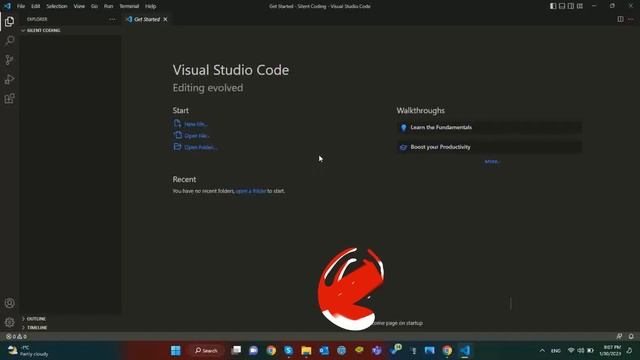Show hidden system tray icons
Image resolution: width=640 pixels, height=360 pixels.
542,350
